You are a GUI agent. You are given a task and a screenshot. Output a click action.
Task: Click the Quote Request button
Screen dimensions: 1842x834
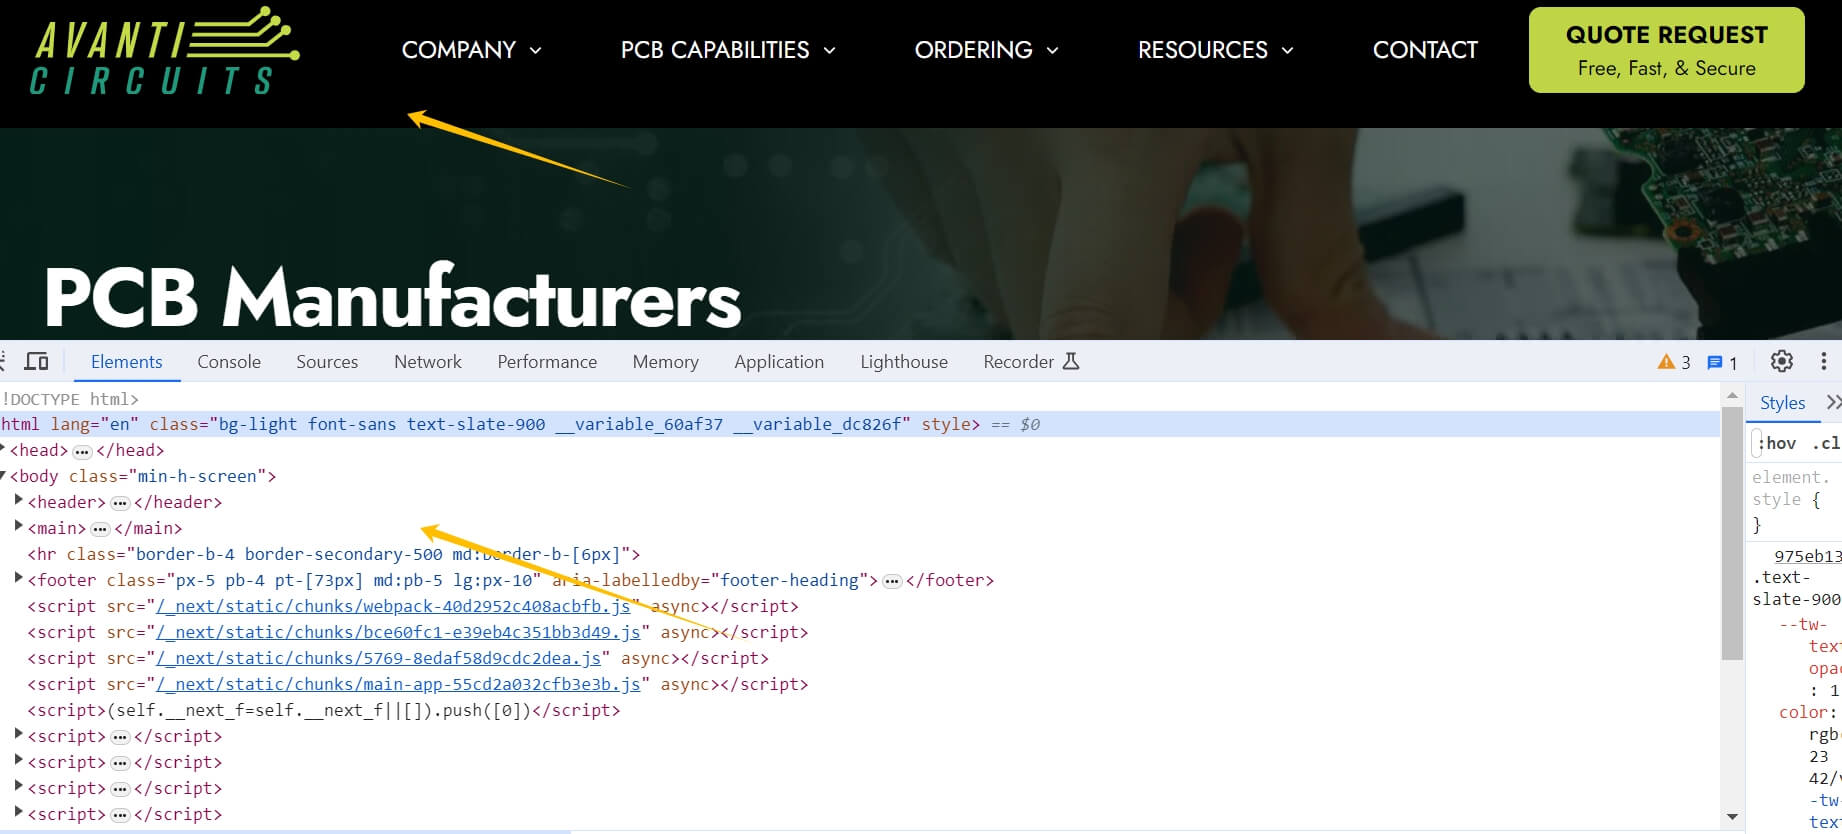click(x=1666, y=50)
